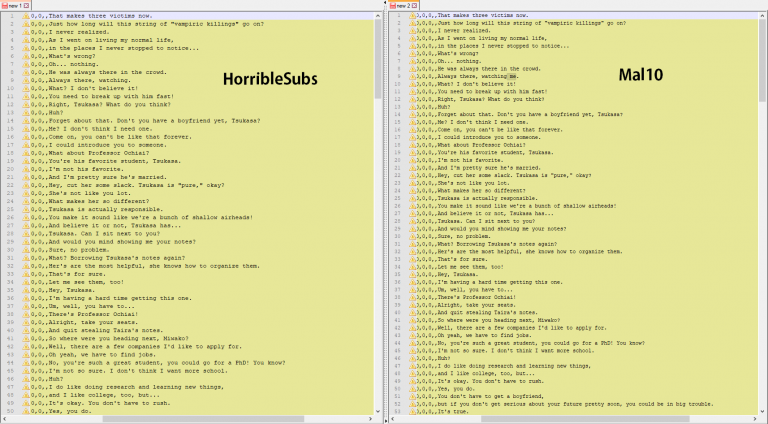Click the vertical scrollbar thumb in new 2 pane
Viewport: 768px width, 424px height.
[763, 61]
